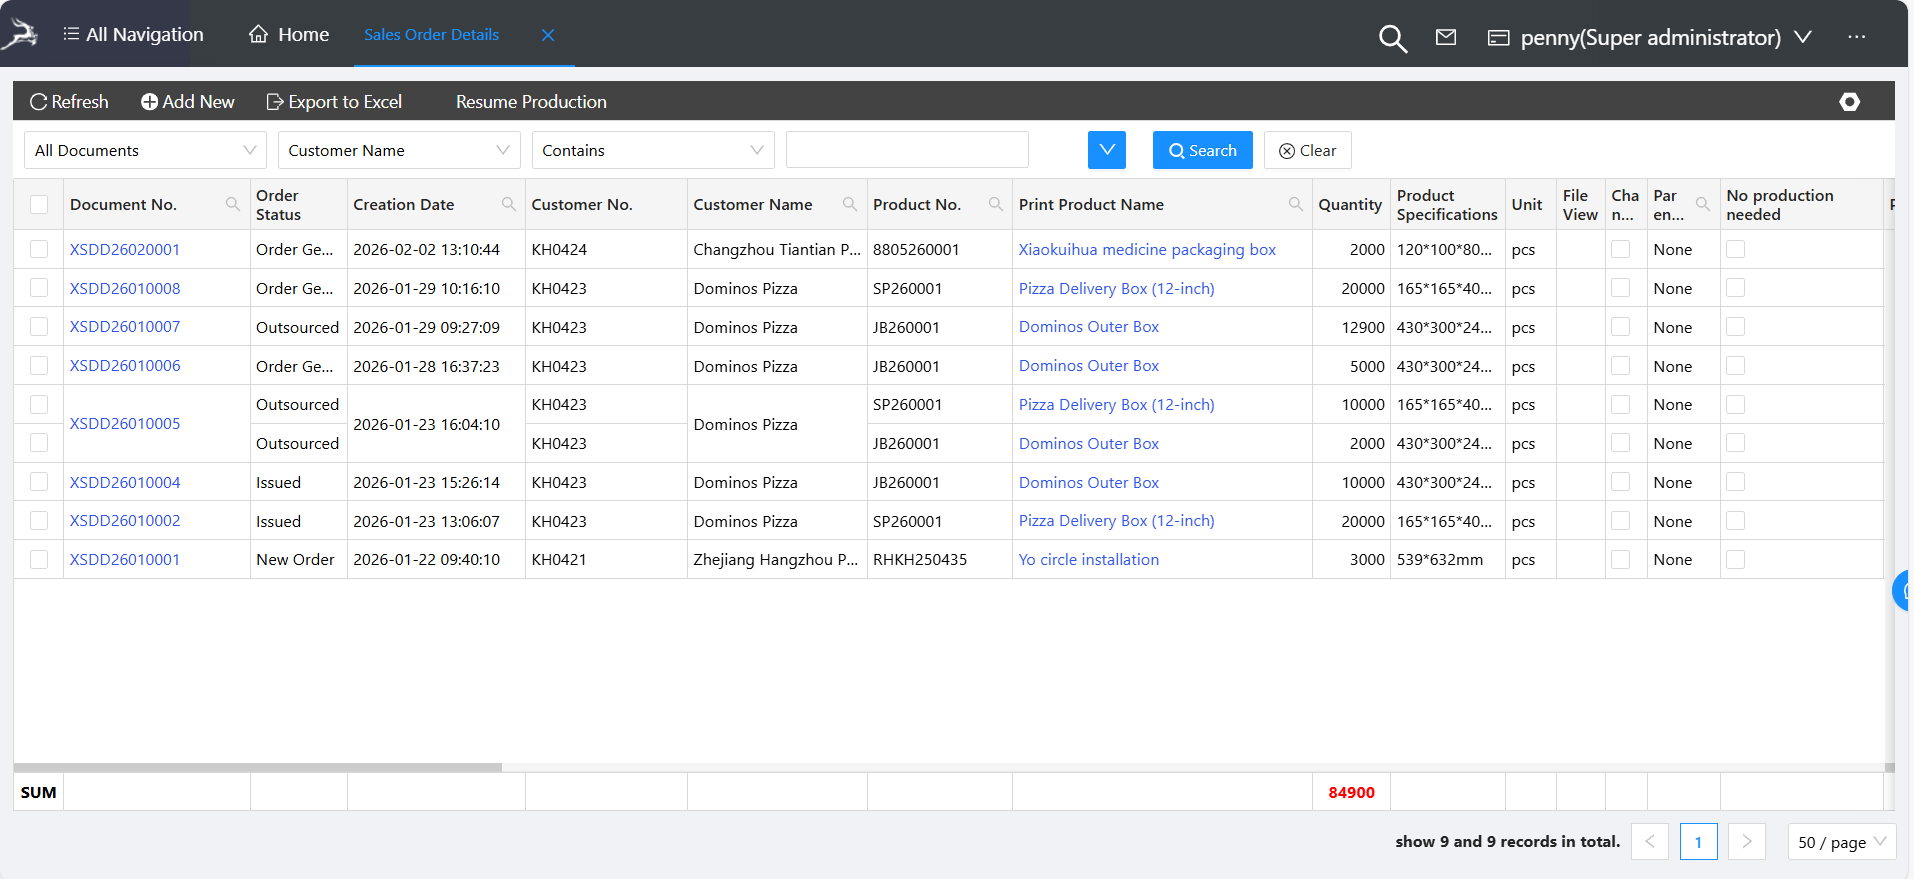
Task: Click Customer Name column search icon
Action: (x=849, y=204)
